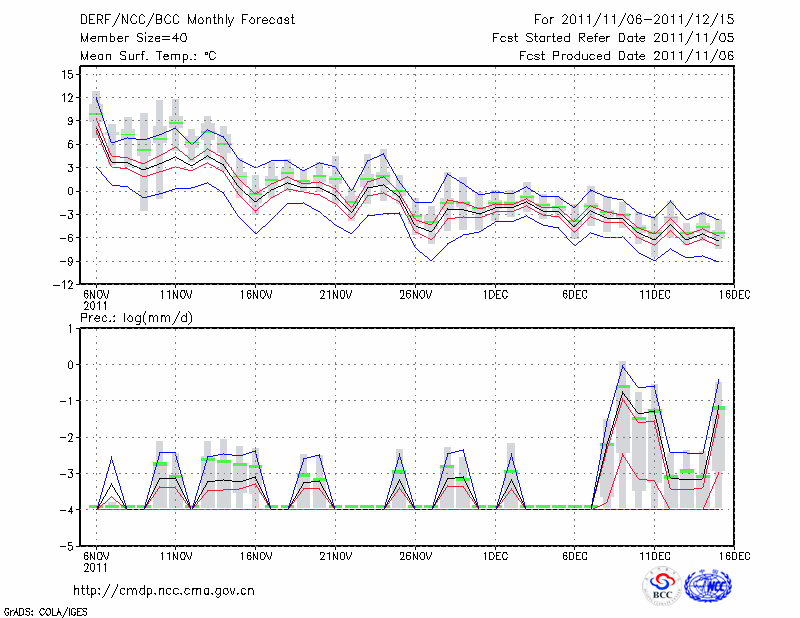Click the blue NCC globe logo
The height and width of the screenshot is (618, 800).
point(707,586)
